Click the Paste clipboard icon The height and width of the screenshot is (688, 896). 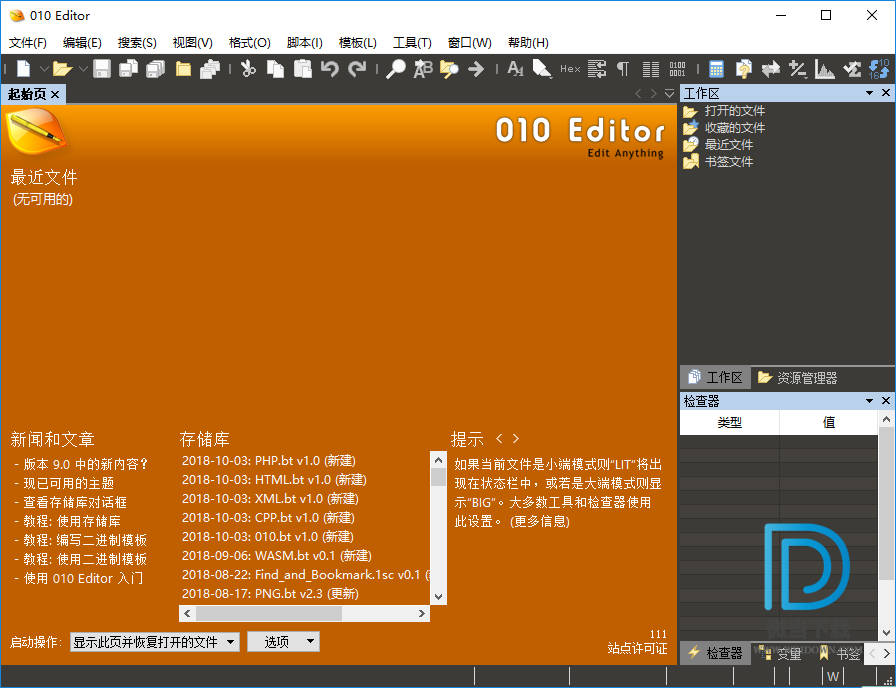302,69
